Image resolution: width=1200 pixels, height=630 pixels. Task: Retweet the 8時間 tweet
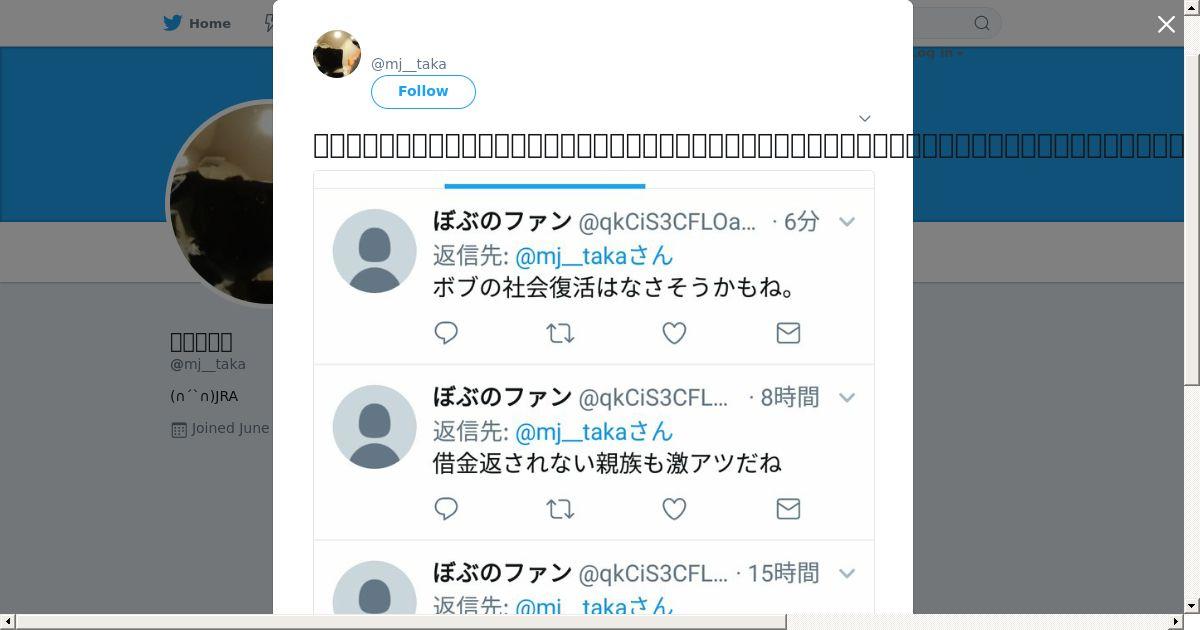coord(560,509)
